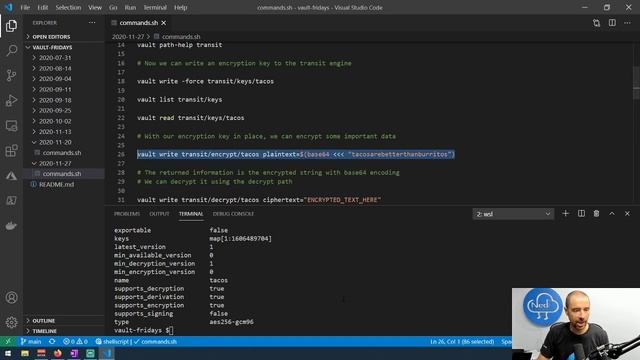Click the main branch indicator
Screen dimensions: 640x360
tap(31, 342)
